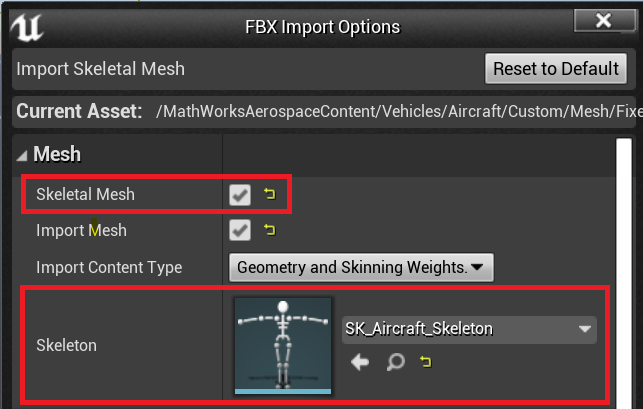
Task: Click the Import Skeletal Mesh heading
Action: [x=100, y=69]
